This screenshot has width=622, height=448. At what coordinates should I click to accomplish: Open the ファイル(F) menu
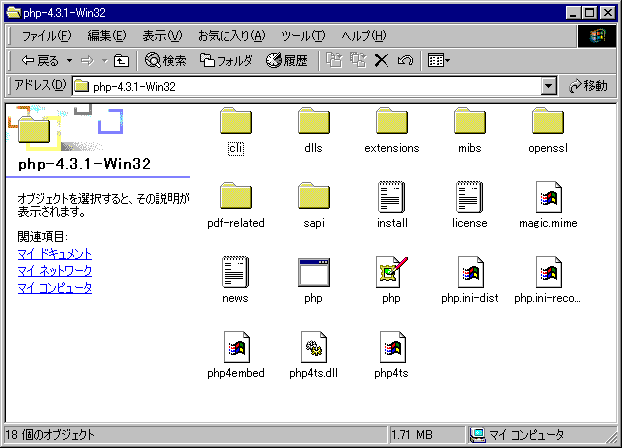click(46, 36)
